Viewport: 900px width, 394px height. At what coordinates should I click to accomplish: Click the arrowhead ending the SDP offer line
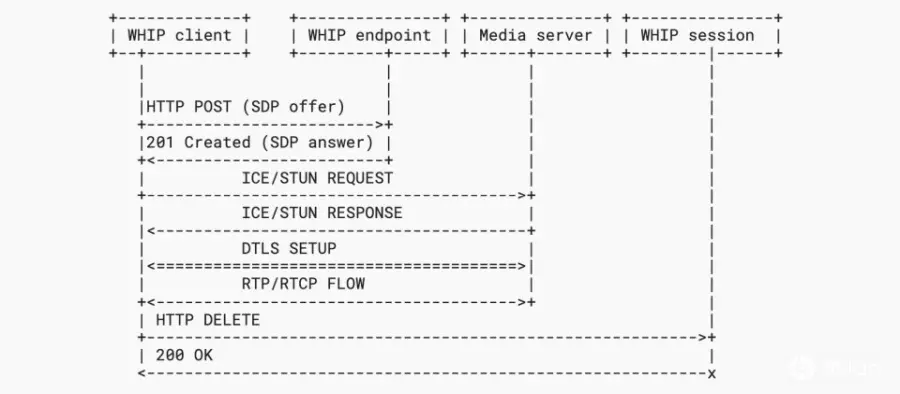(379, 125)
